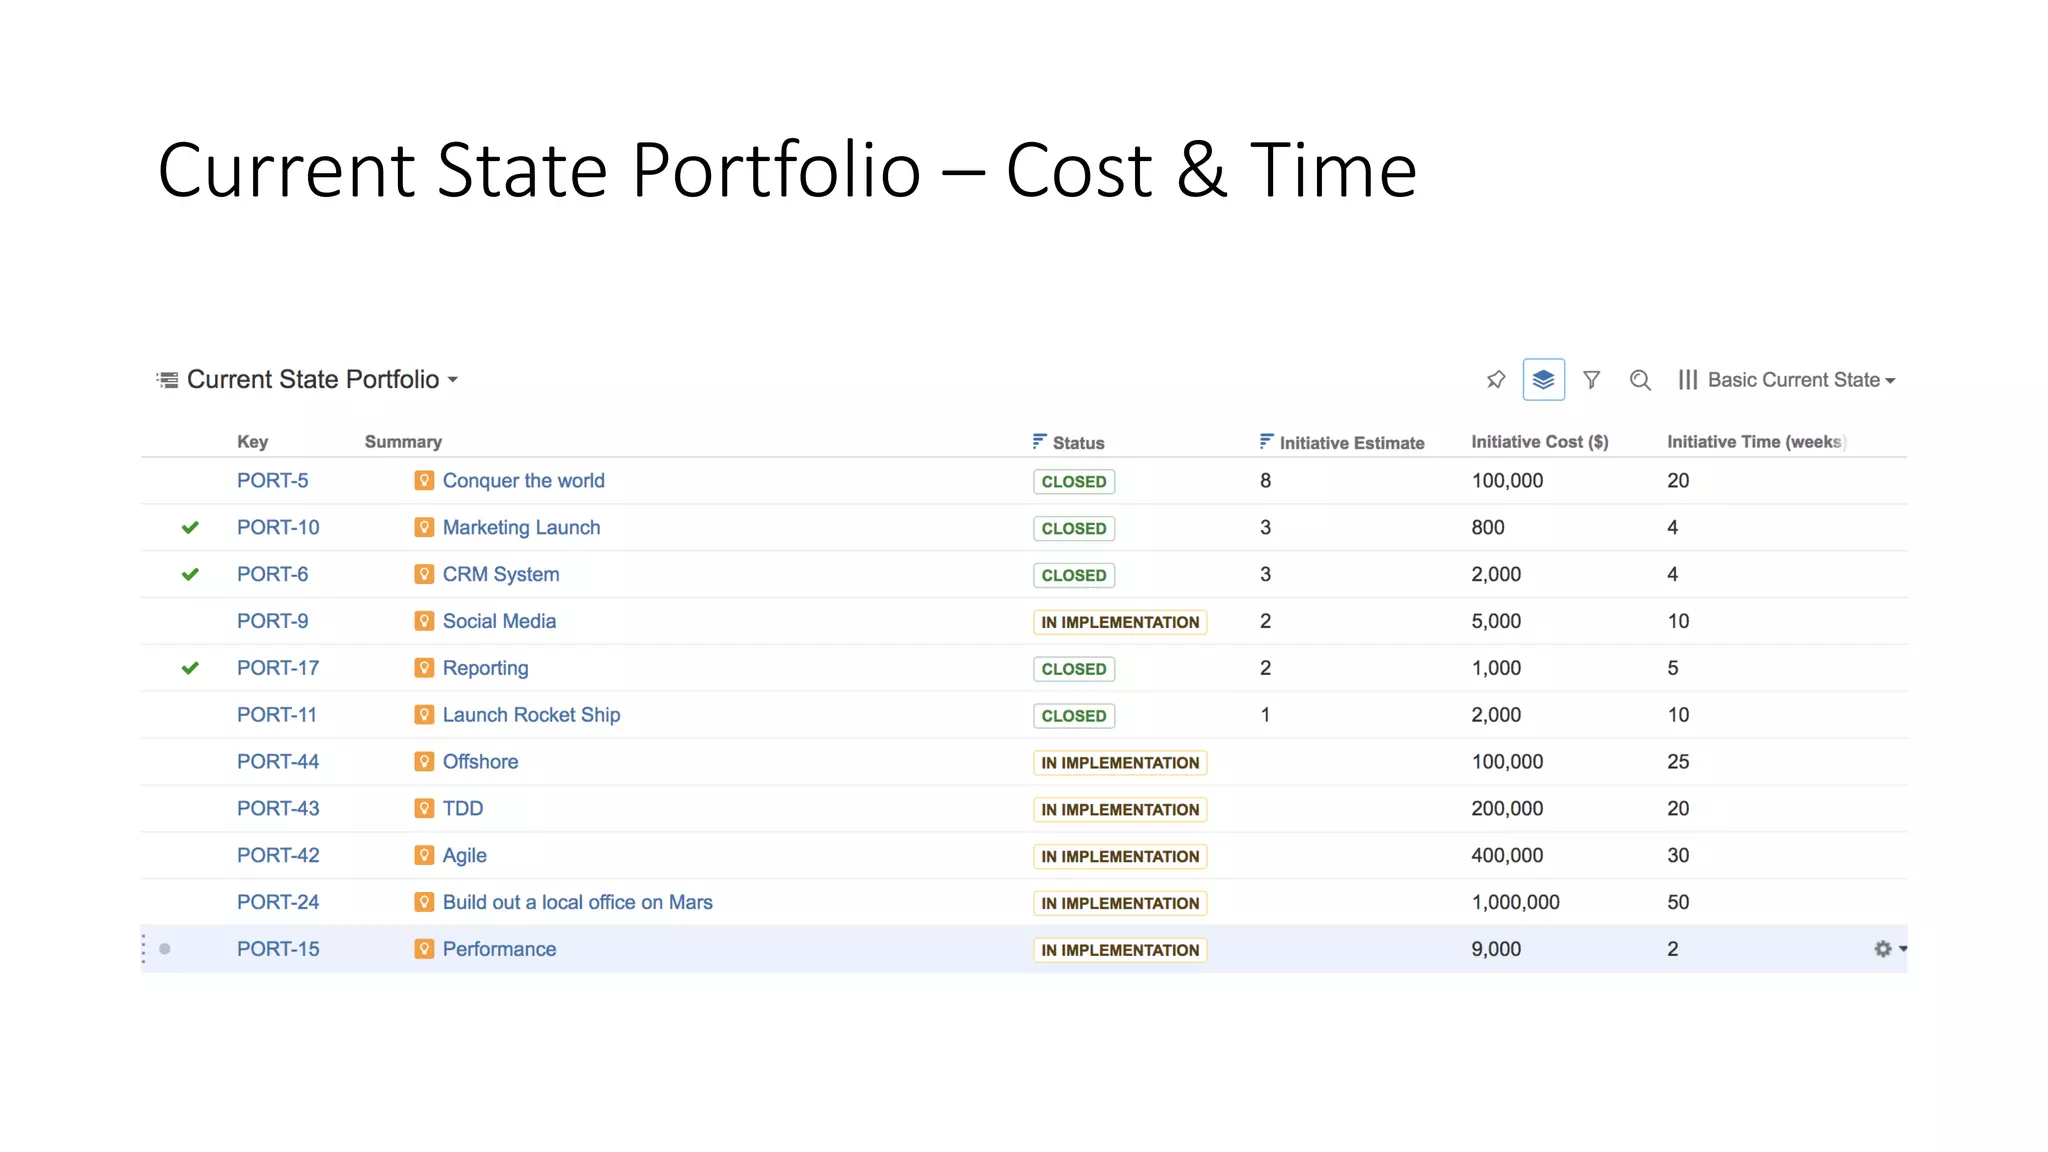The width and height of the screenshot is (2048, 1152).
Task: Open issue PORT-5 key link
Action: 272,481
